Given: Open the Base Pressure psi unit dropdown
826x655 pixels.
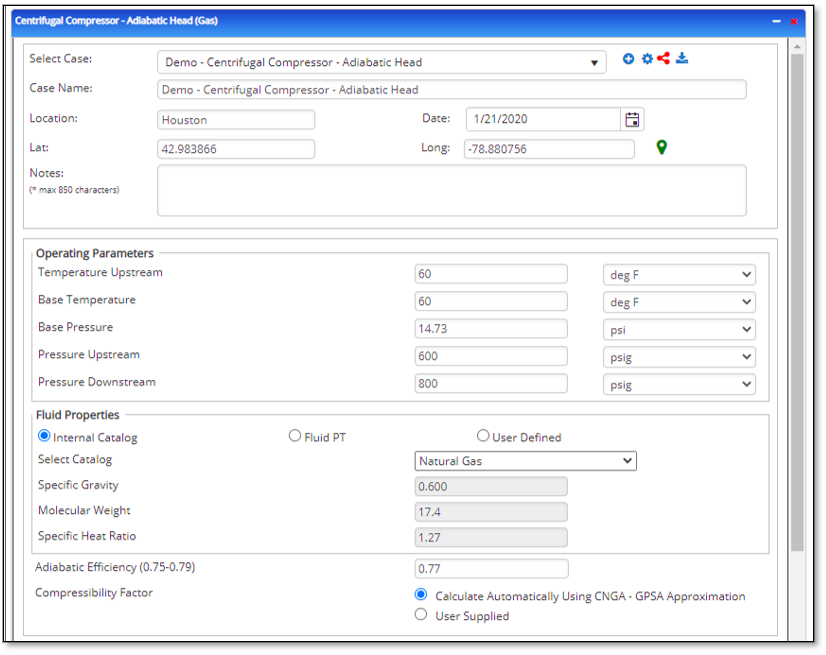Looking at the screenshot, I should coord(678,329).
